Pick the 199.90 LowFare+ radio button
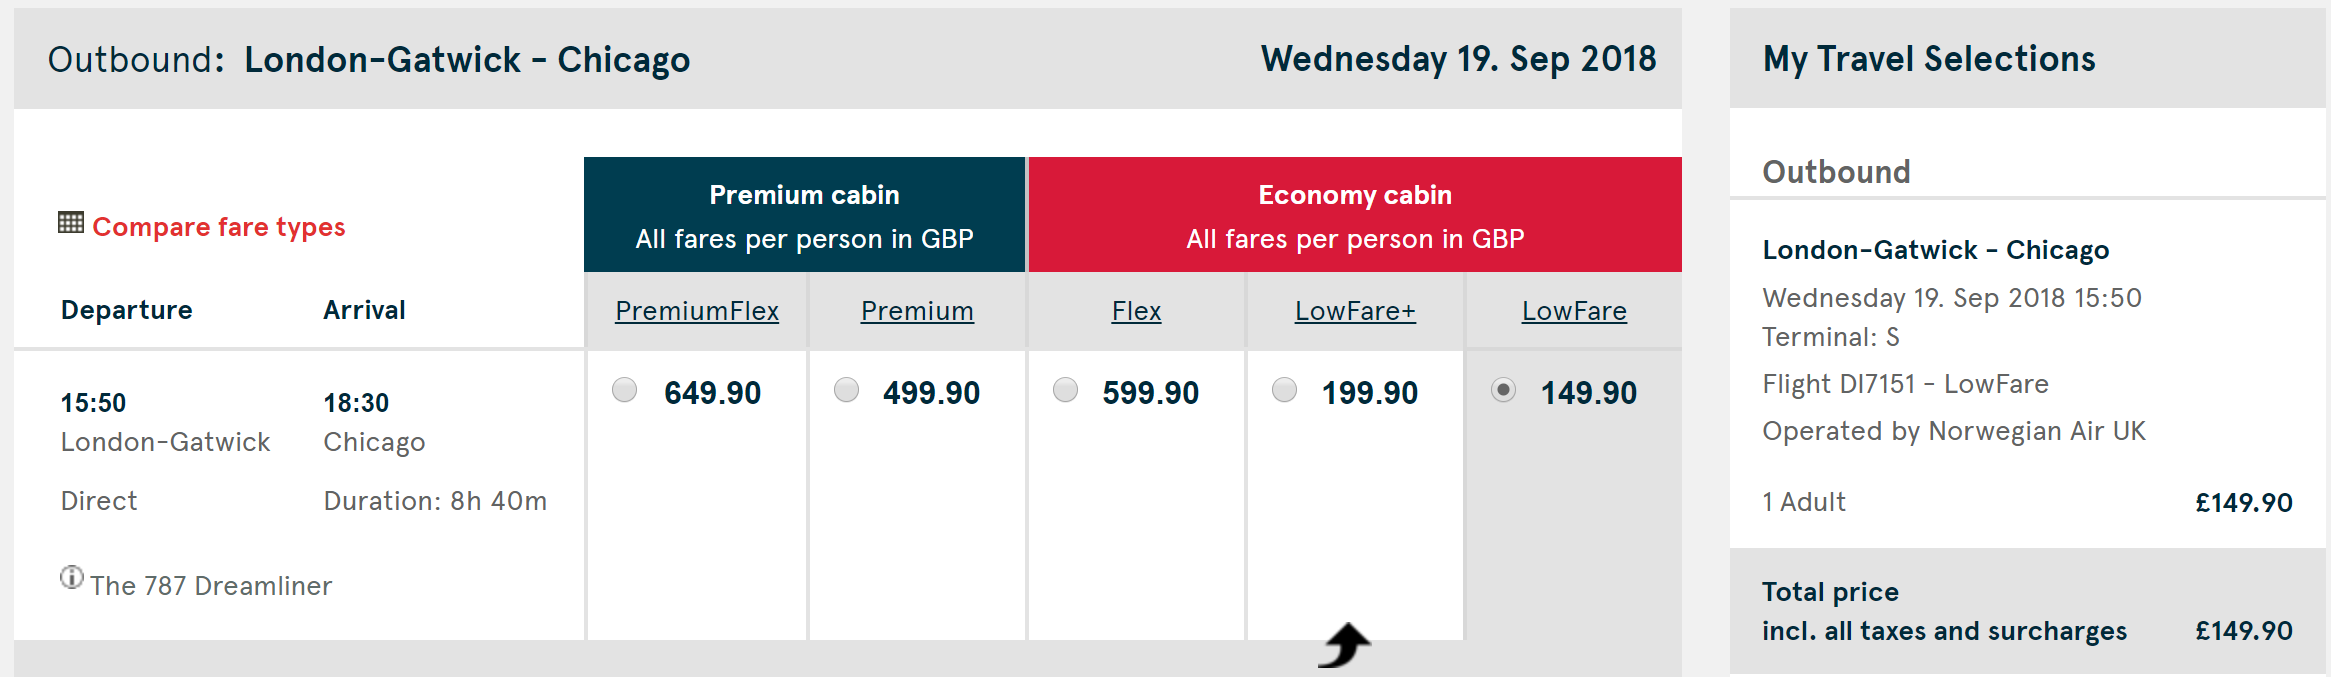 pyautogui.click(x=1284, y=390)
